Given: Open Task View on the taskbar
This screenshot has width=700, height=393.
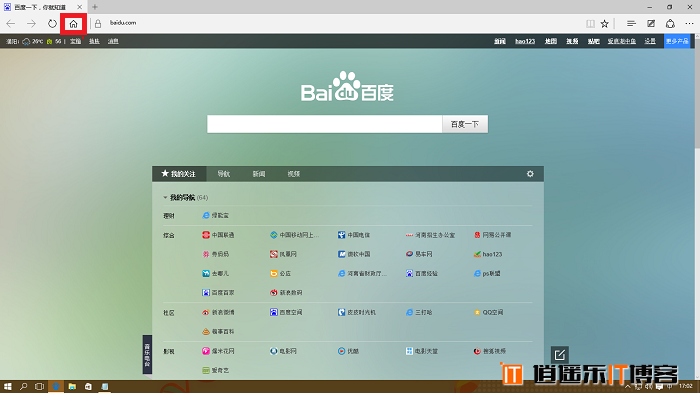Looking at the screenshot, I should (x=39, y=387).
